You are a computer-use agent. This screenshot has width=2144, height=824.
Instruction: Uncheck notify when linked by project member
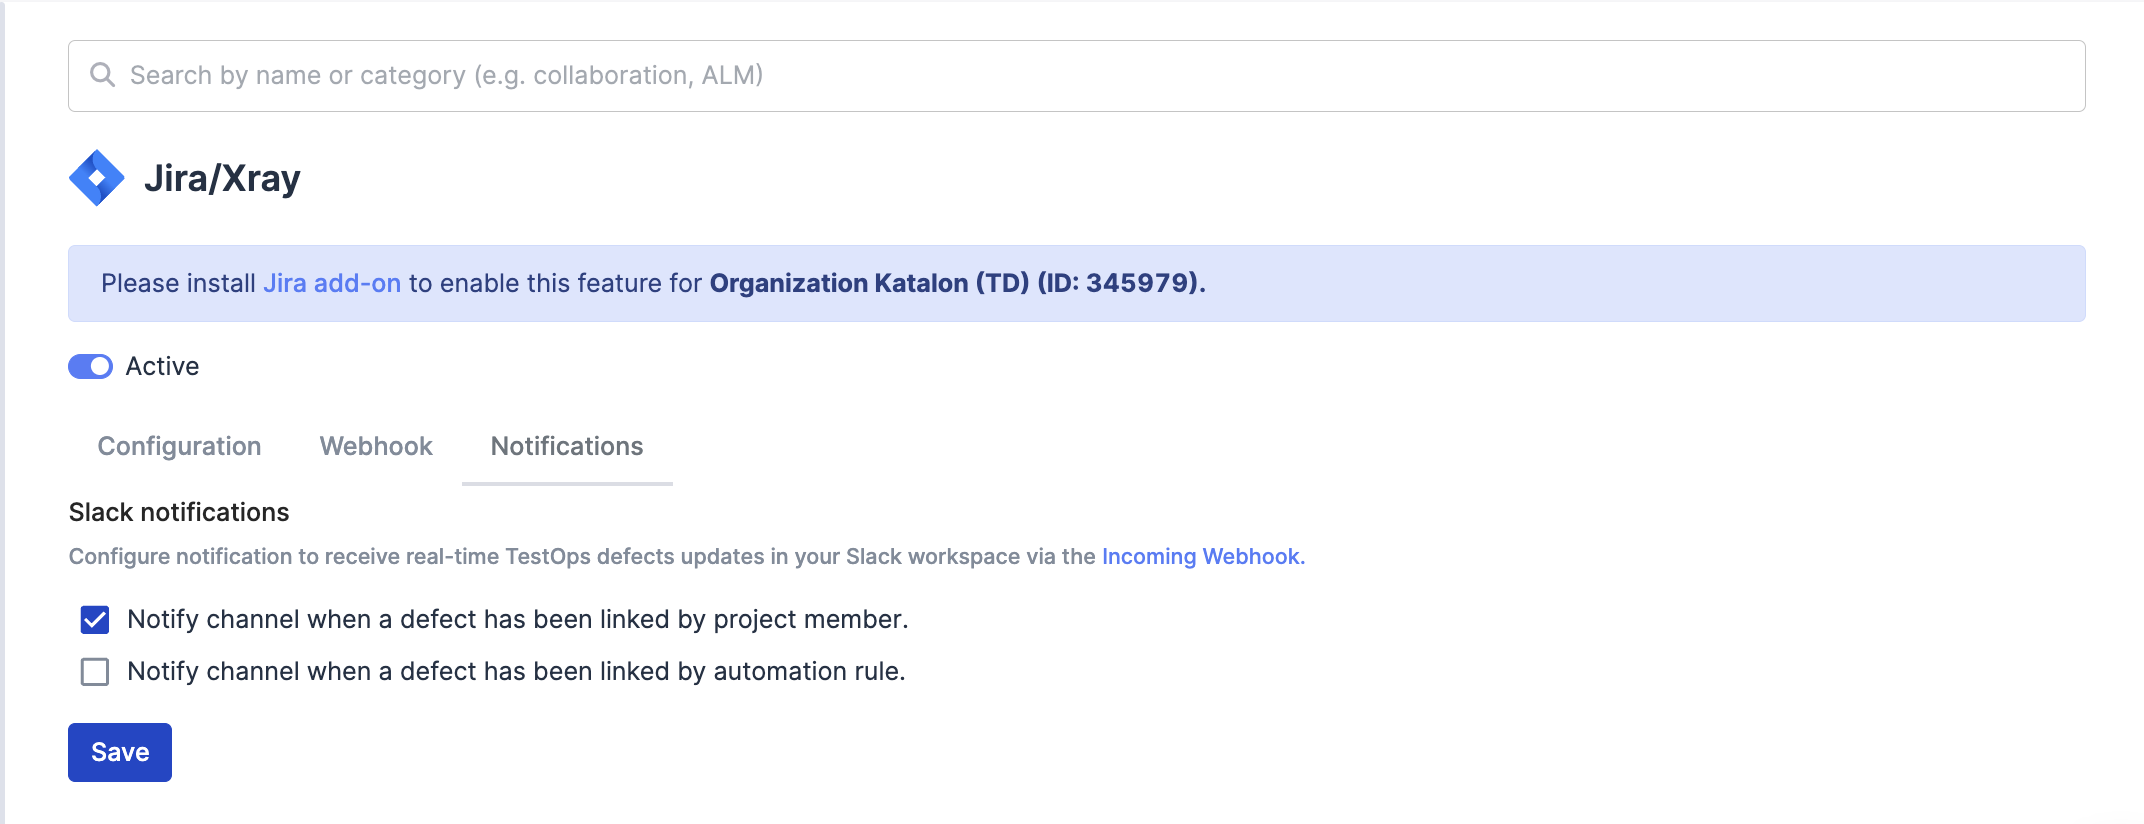coord(95,620)
